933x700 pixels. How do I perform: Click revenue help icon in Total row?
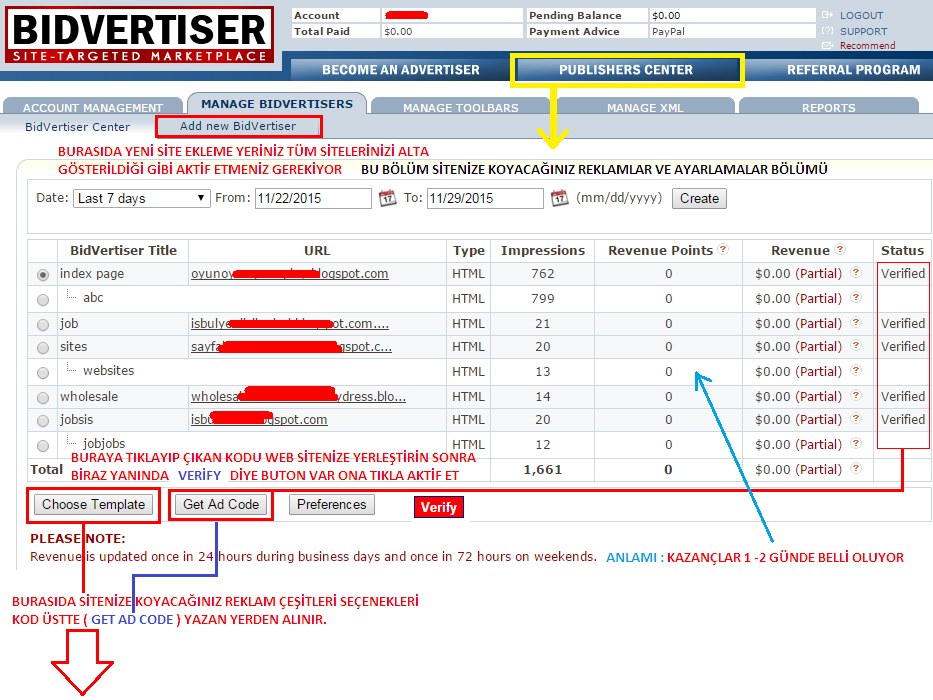pos(856,468)
